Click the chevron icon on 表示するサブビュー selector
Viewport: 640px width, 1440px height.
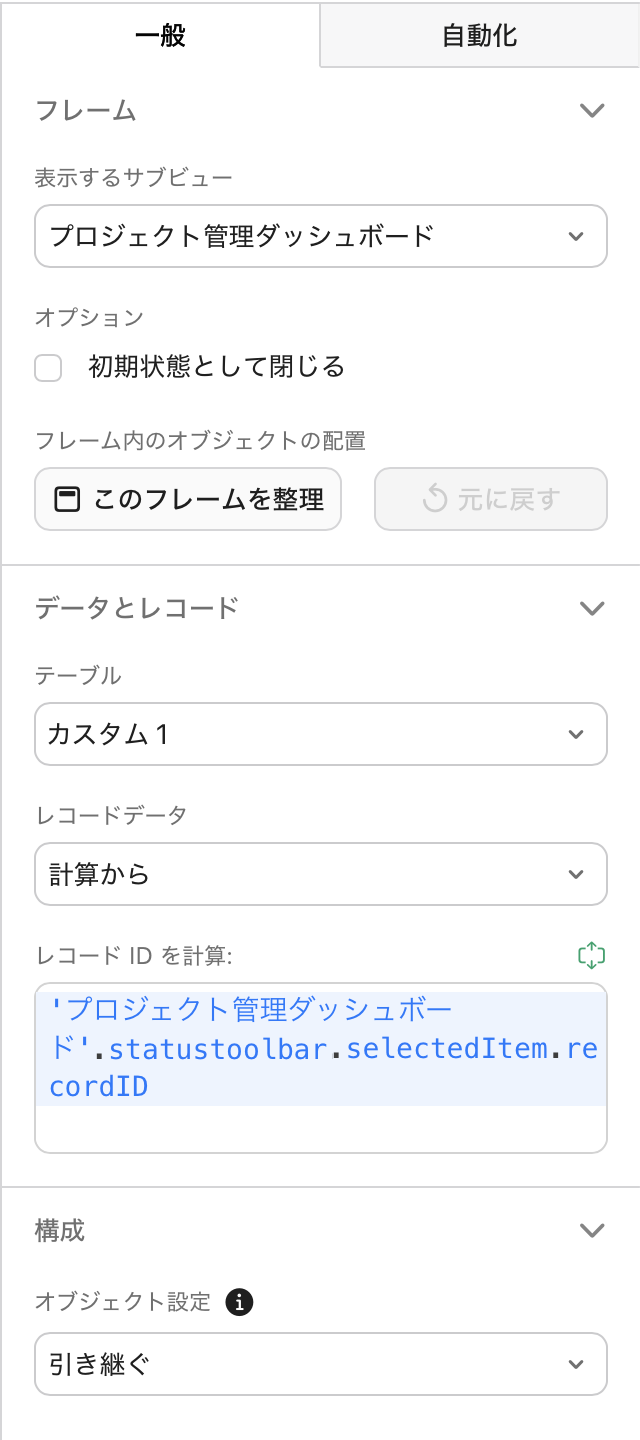[578, 236]
